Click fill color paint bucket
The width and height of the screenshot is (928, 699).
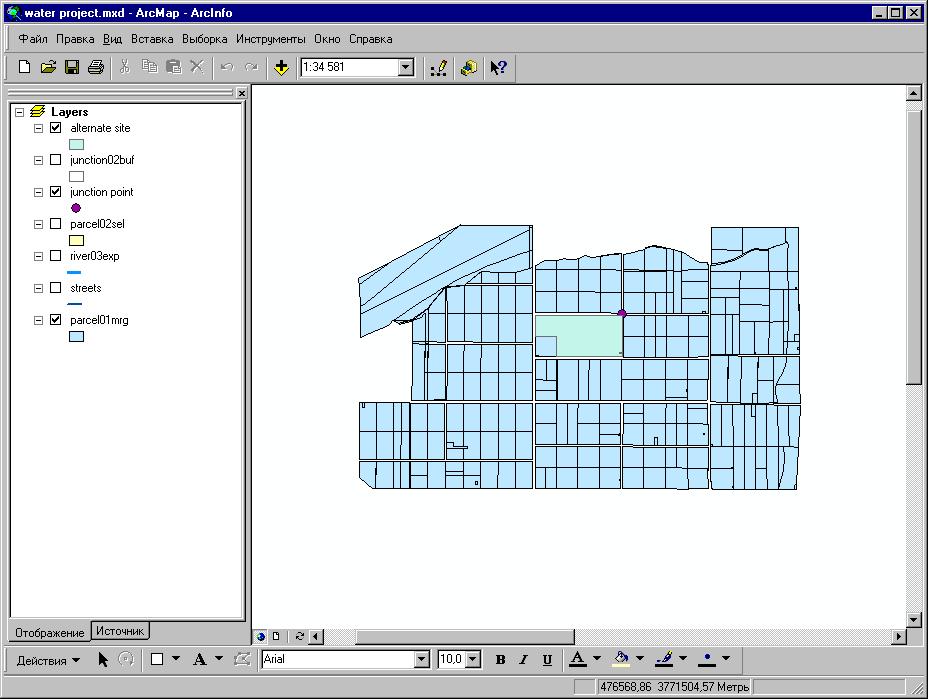621,659
